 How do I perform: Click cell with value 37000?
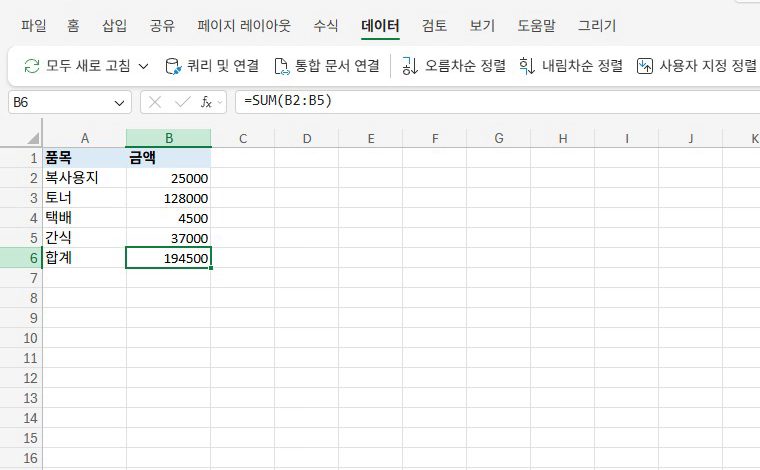point(169,238)
